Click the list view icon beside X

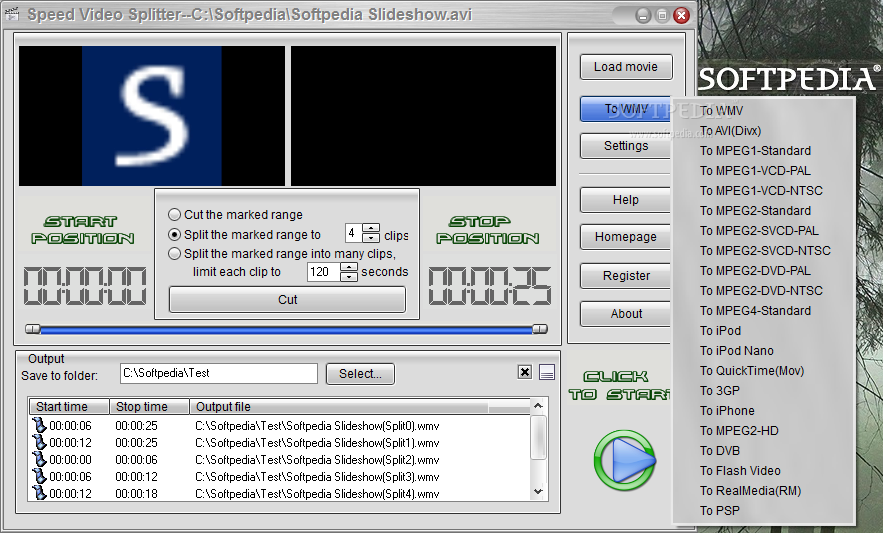pyautogui.click(x=547, y=372)
